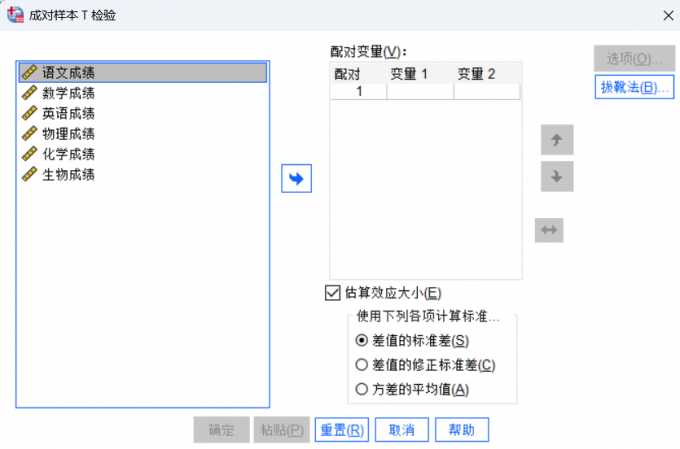Screen dimensions: 680x449
Task: Click the 变量 2 column header
Action: coord(487,74)
